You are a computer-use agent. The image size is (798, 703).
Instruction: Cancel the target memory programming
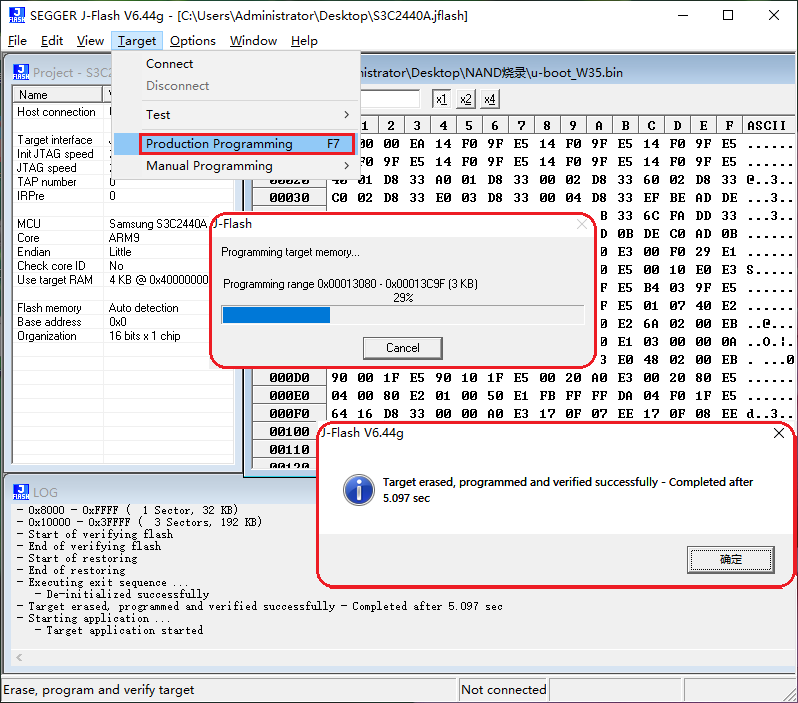pyautogui.click(x=403, y=348)
